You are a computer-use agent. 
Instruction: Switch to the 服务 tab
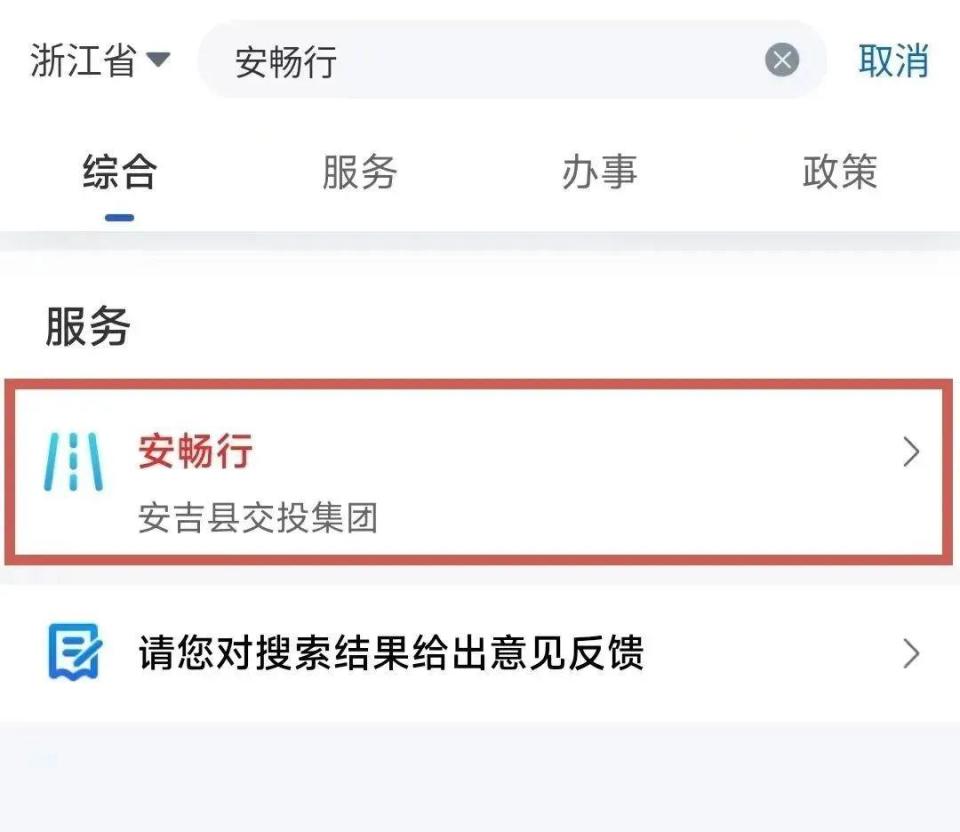[x=362, y=172]
